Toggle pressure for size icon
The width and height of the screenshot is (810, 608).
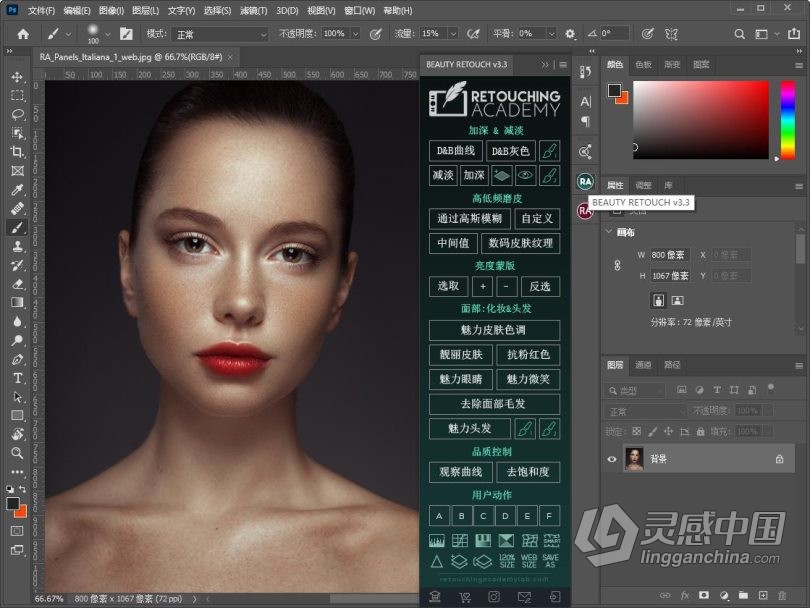pyautogui.click(x=647, y=34)
